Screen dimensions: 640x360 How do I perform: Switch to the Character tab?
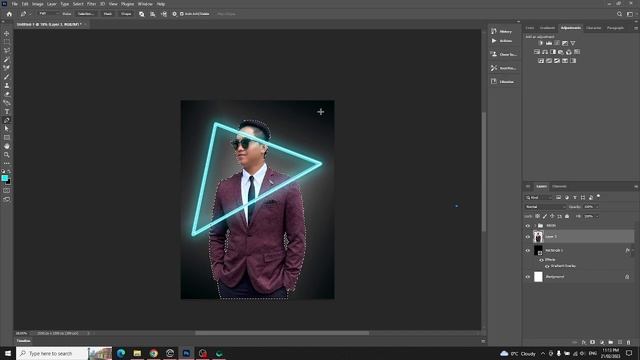[593, 28]
